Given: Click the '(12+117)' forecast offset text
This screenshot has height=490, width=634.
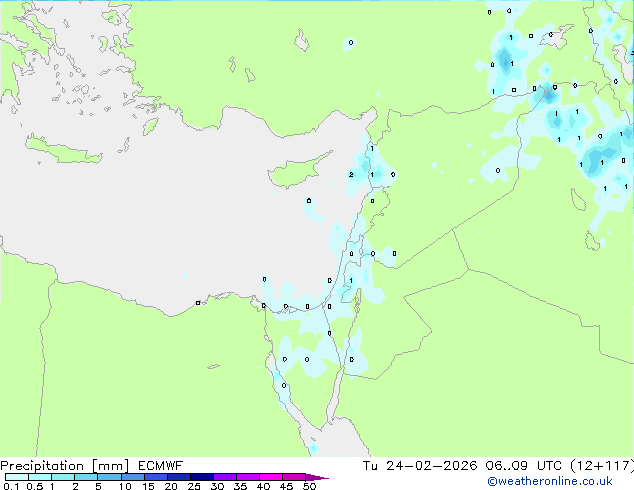Looking at the screenshot, I should (602, 466).
